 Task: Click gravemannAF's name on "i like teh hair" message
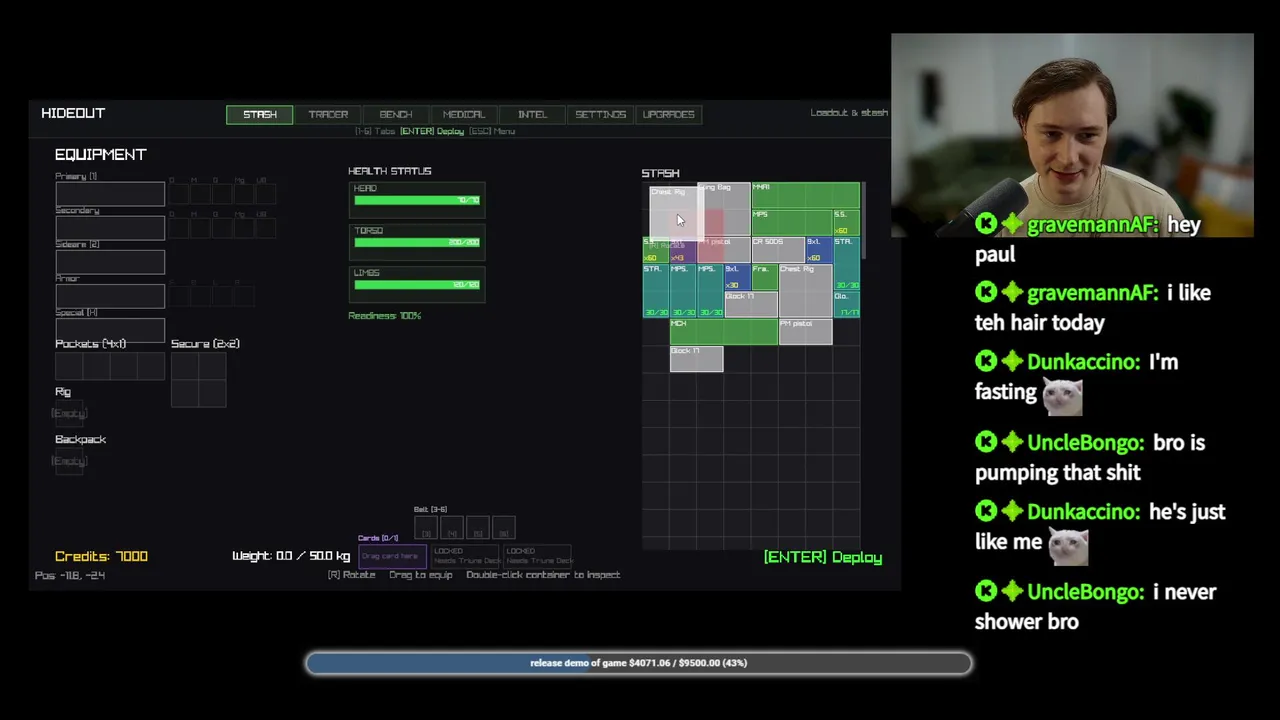point(1091,293)
